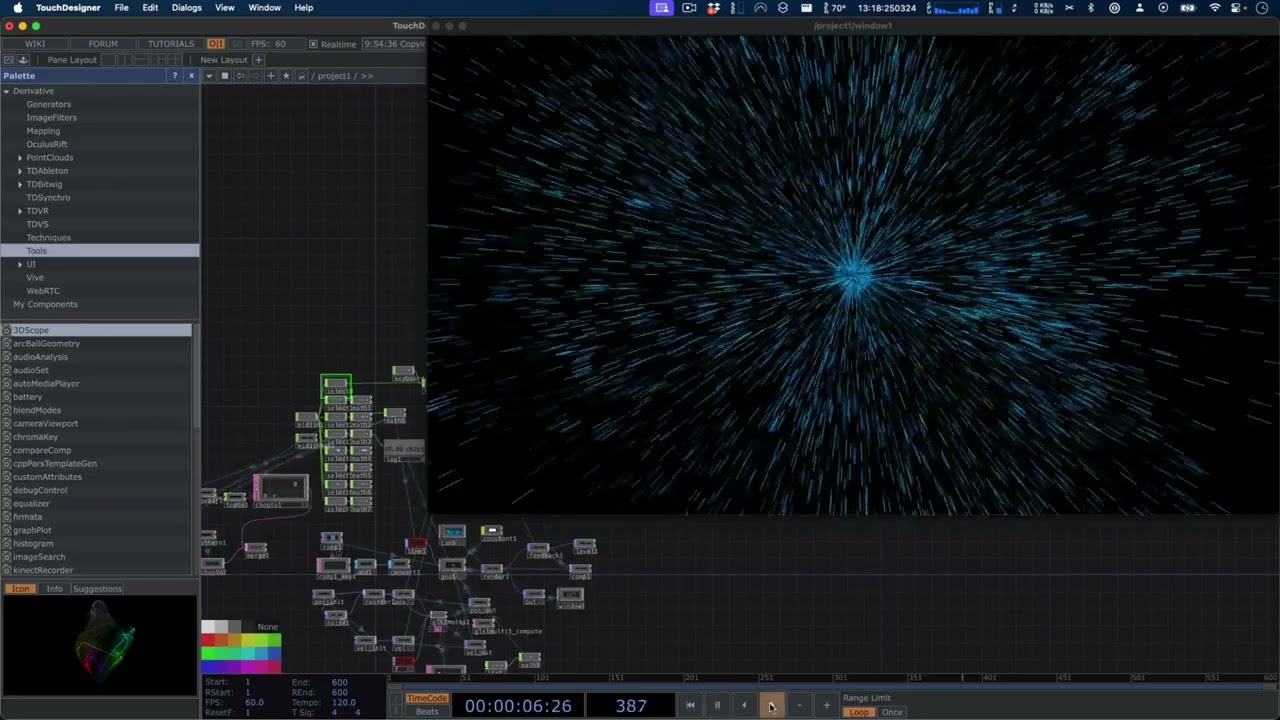This screenshot has height=720, width=1280.
Task: Choose the top-bottom split pane layout
Action: (x=142, y=60)
